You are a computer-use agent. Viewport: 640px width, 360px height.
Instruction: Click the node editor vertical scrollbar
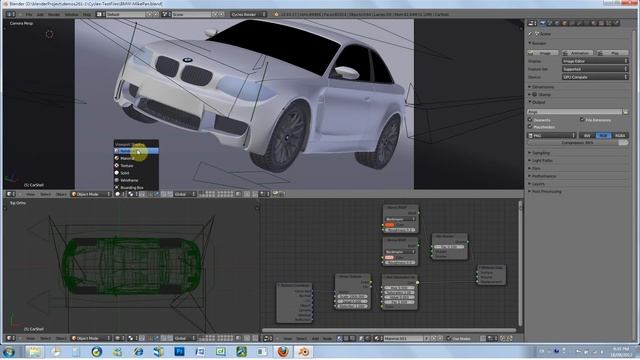tap(520, 263)
